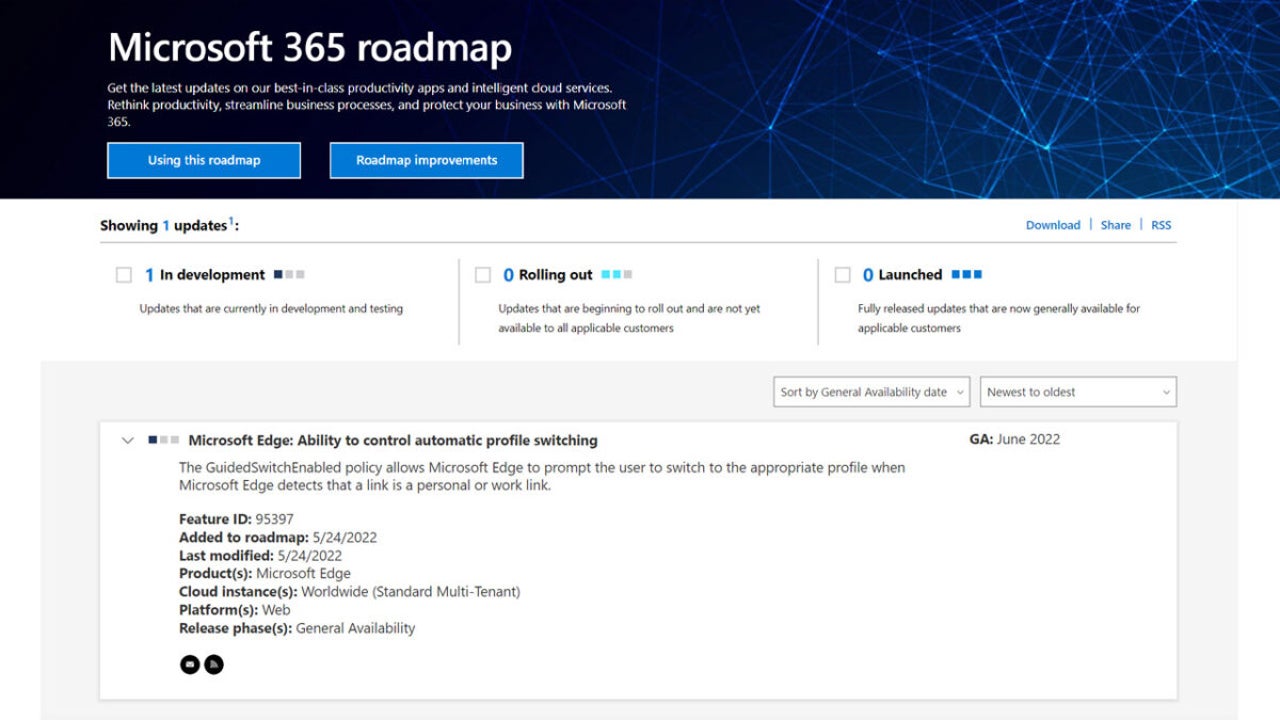This screenshot has height=720, width=1280.
Task: Open the Sort by General Availability date dropdown
Action: pyautogui.click(x=871, y=392)
